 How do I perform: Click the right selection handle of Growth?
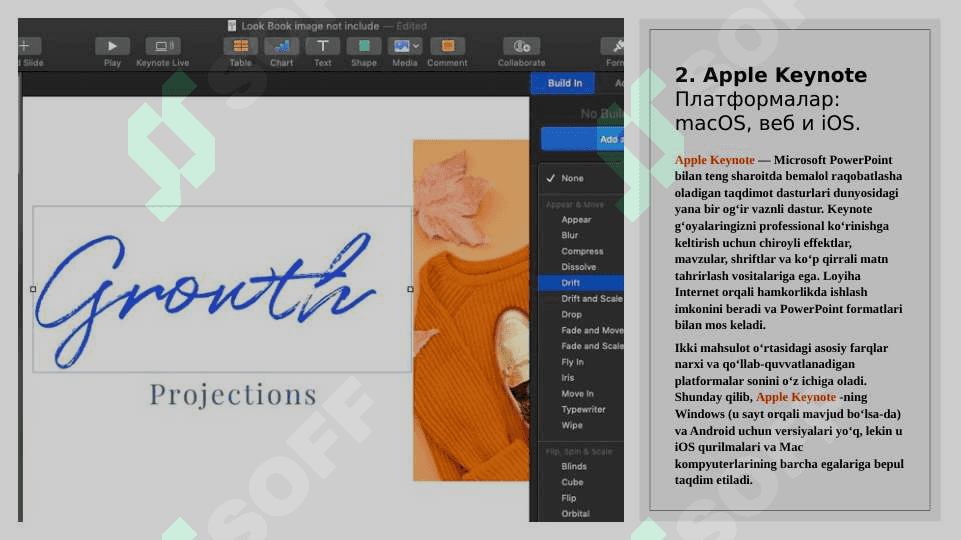coord(410,289)
